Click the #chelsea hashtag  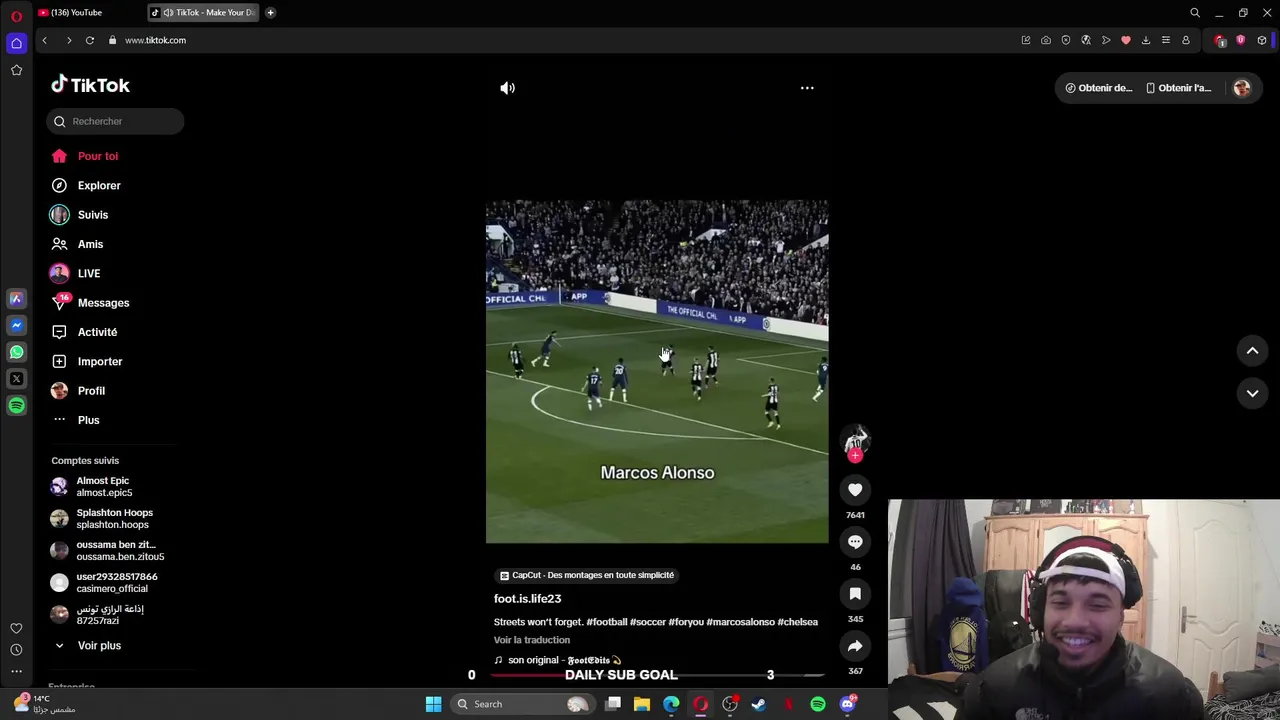coord(797,622)
